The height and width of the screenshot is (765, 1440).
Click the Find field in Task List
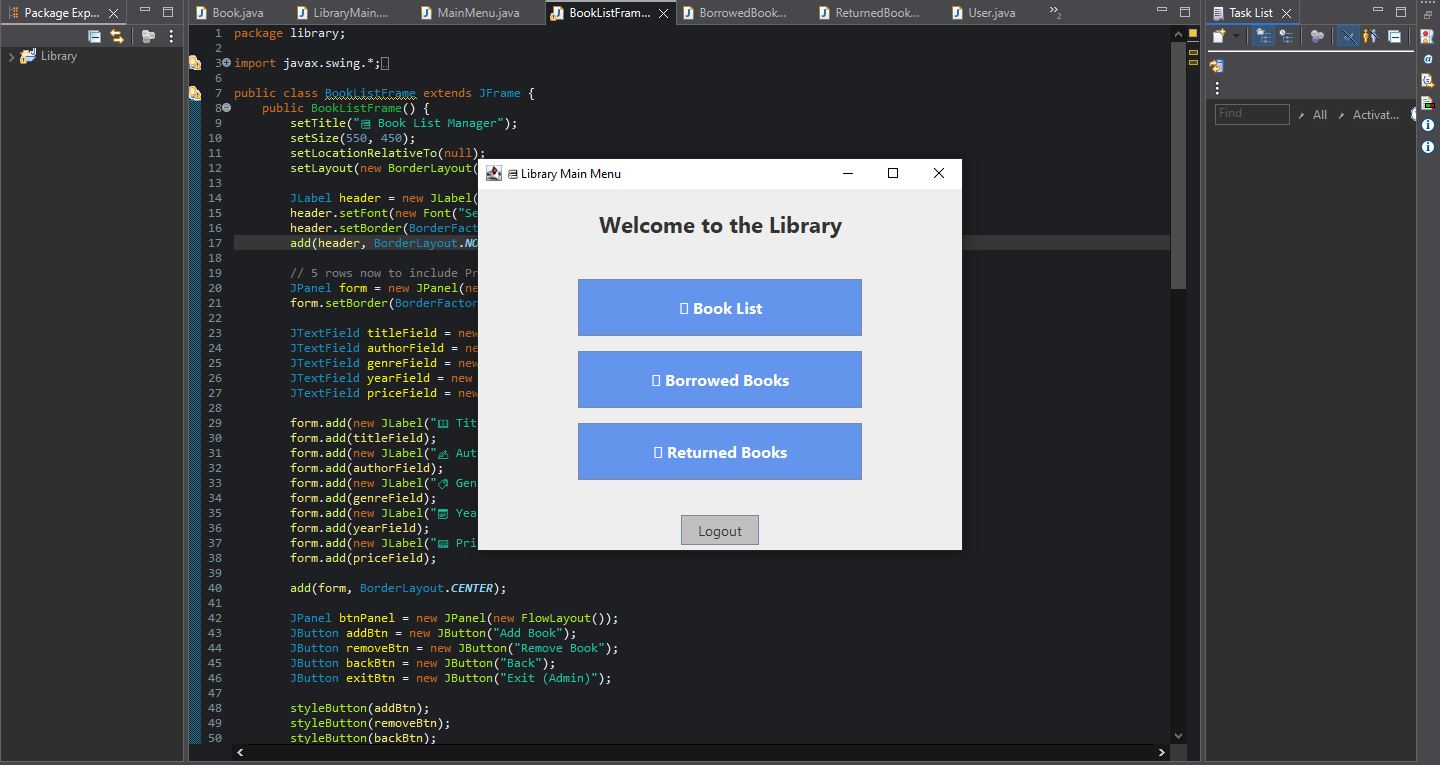(1252, 114)
